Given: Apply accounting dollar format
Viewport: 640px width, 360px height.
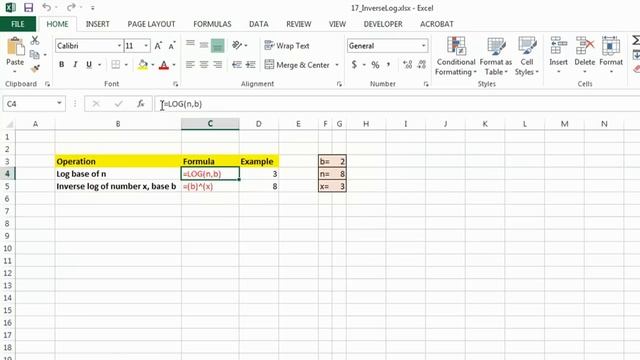Looking at the screenshot, I should (x=354, y=64).
